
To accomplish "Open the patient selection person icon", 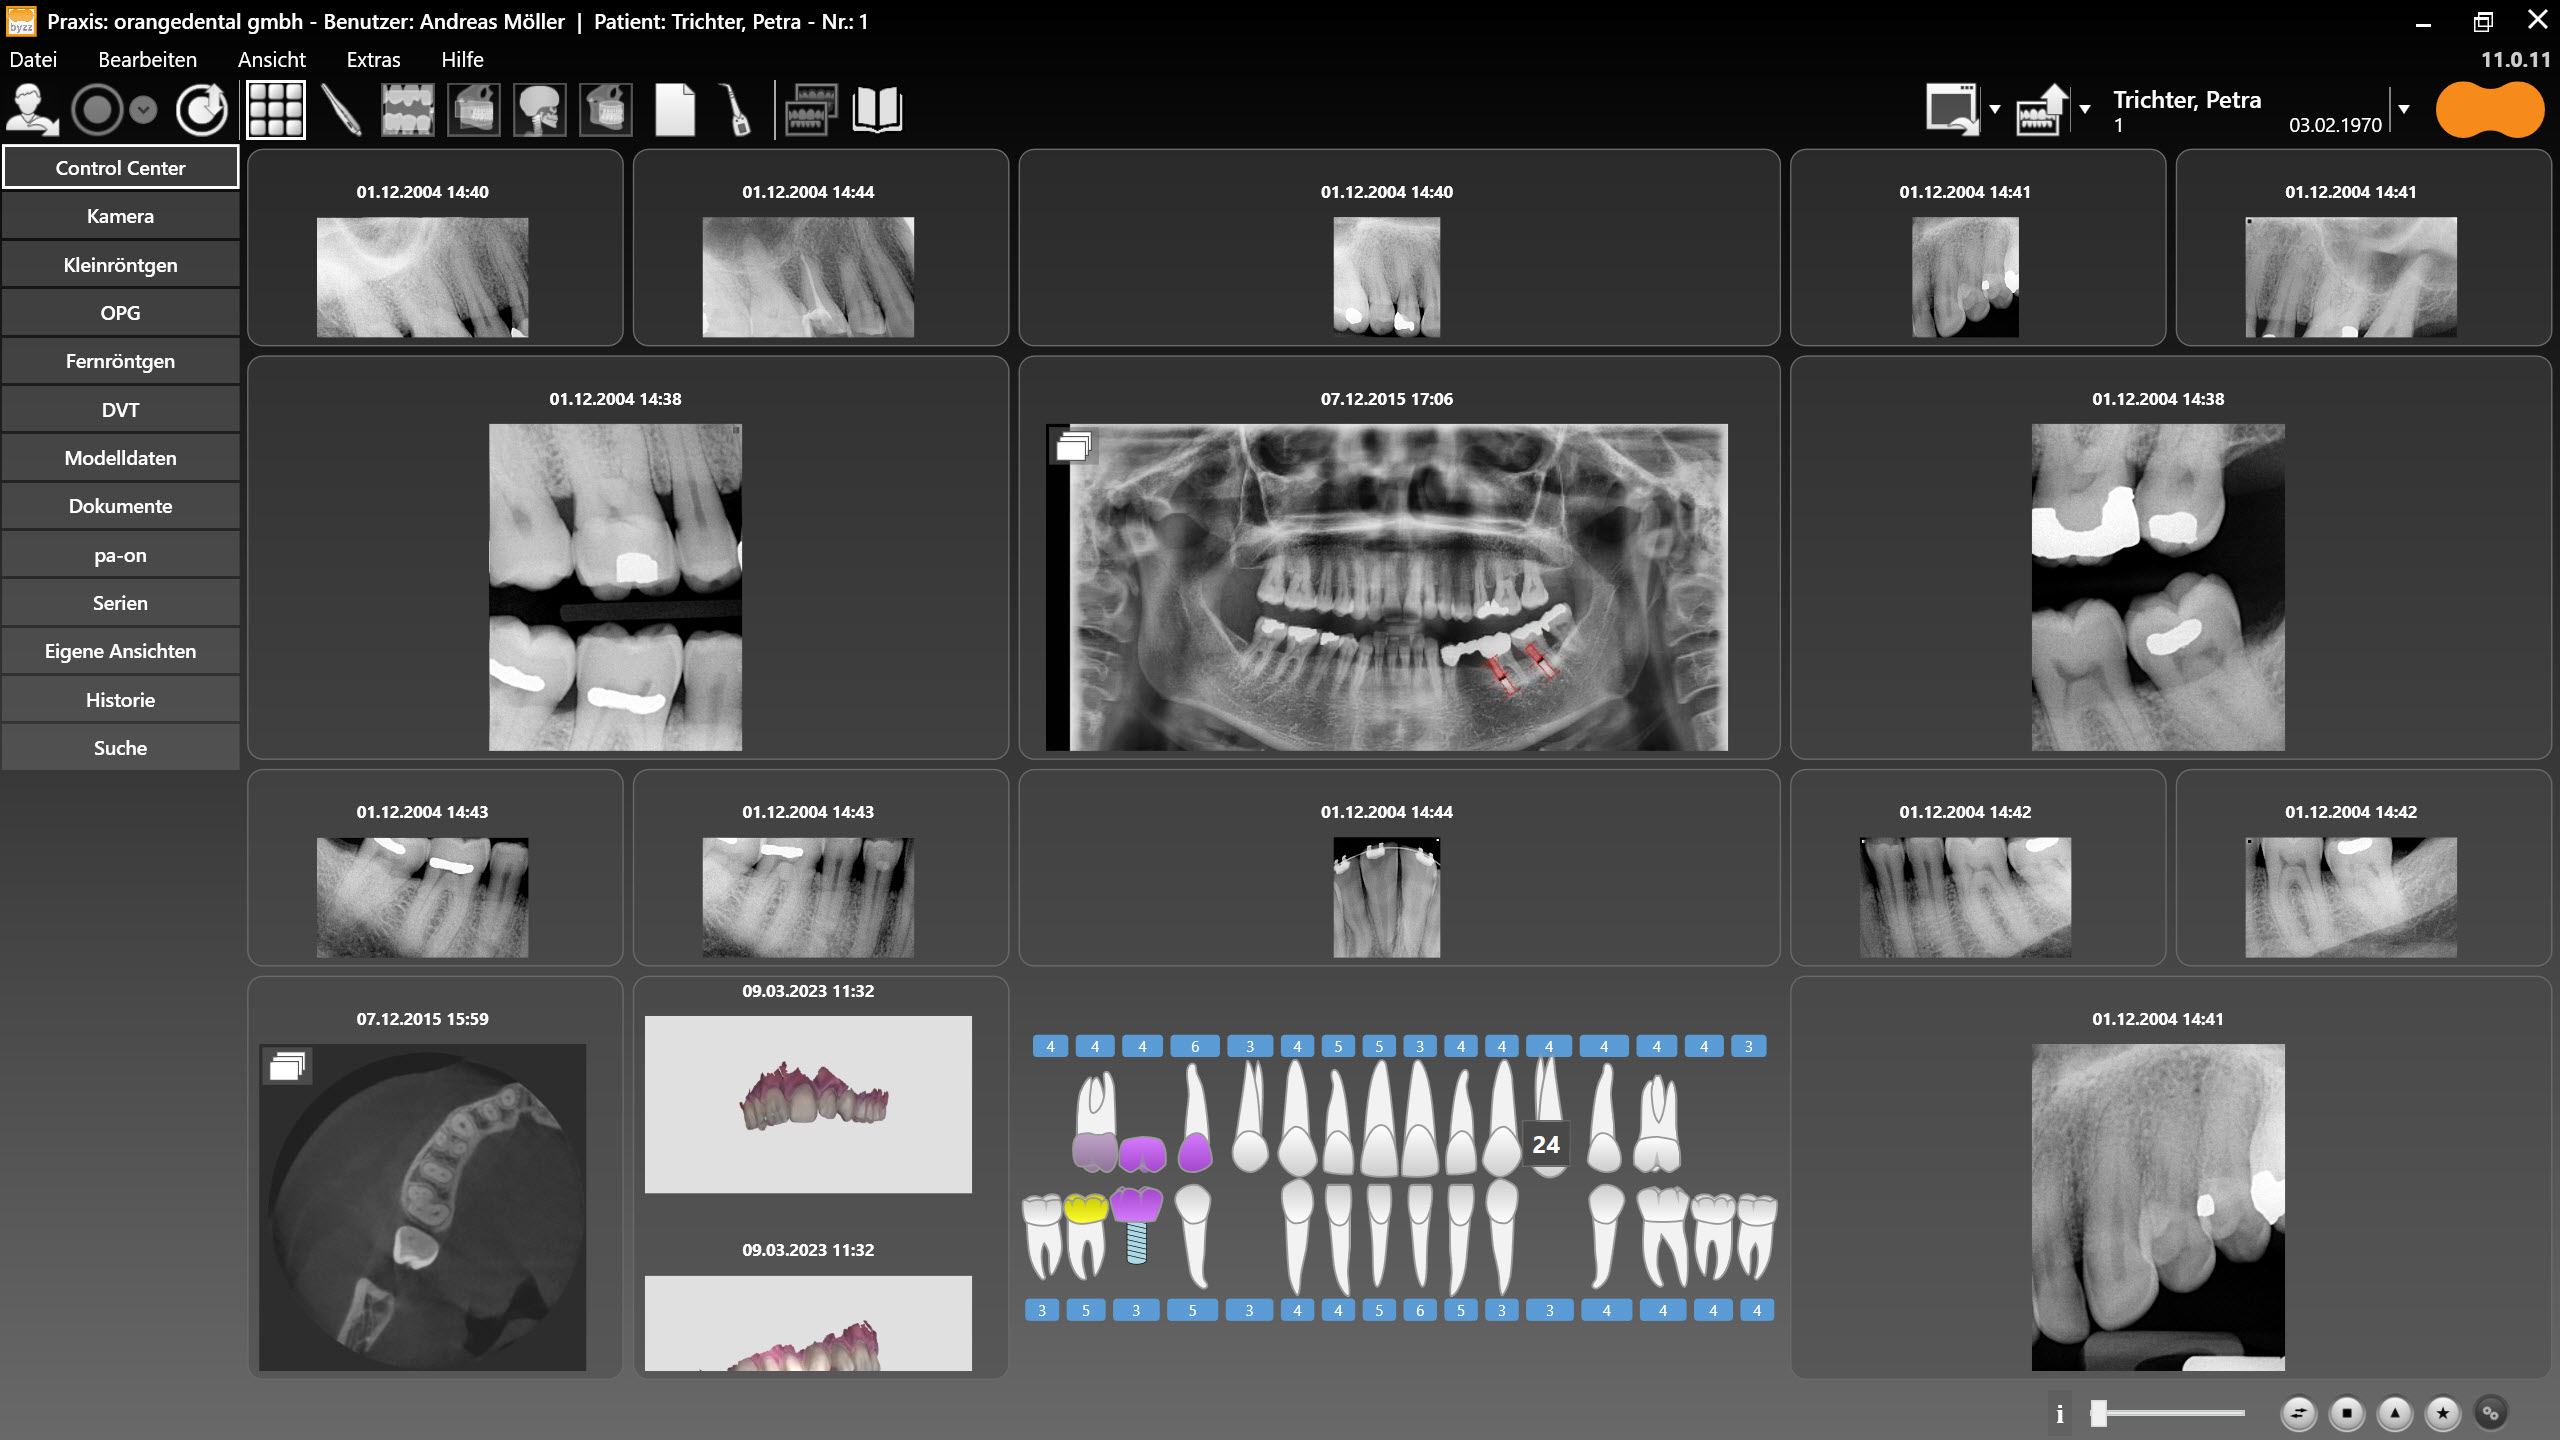I will click(32, 110).
